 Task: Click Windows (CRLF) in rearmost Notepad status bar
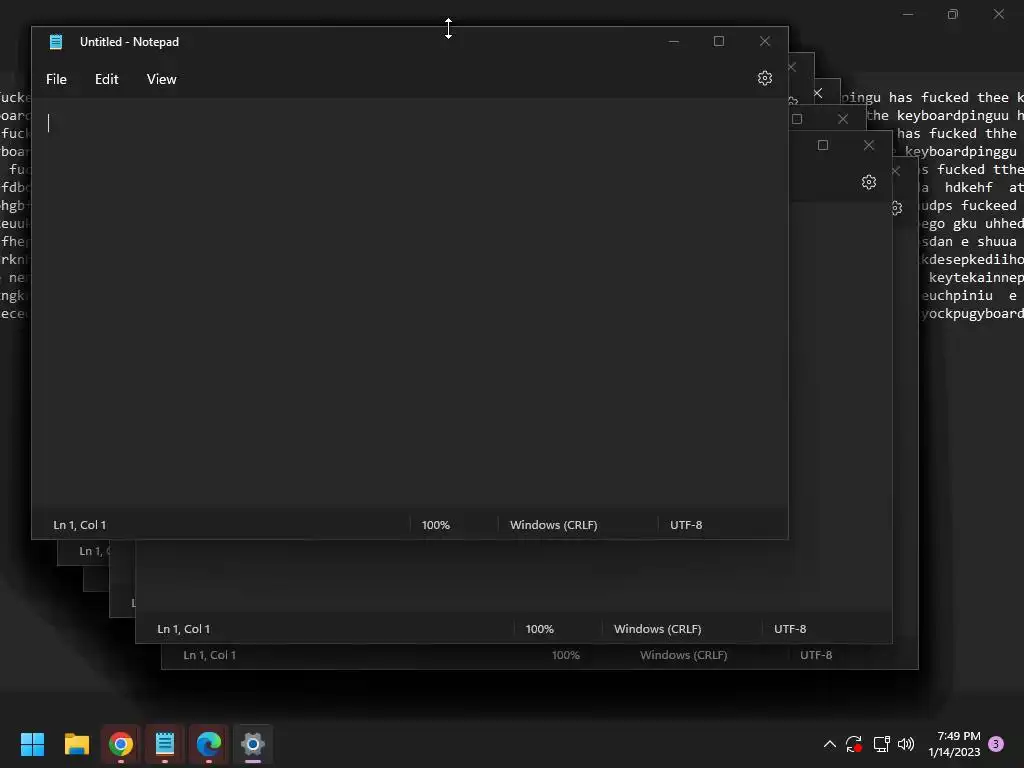[x=684, y=655]
